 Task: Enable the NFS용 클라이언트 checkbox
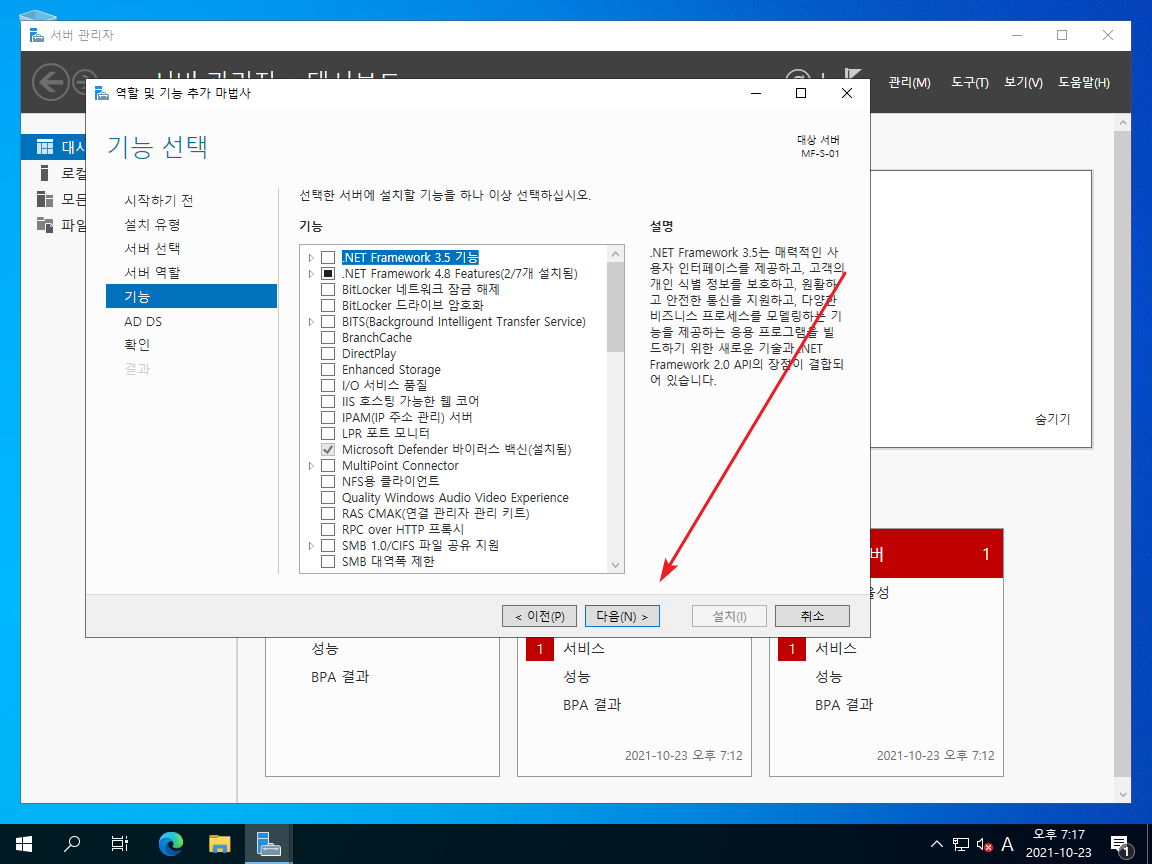click(x=328, y=481)
